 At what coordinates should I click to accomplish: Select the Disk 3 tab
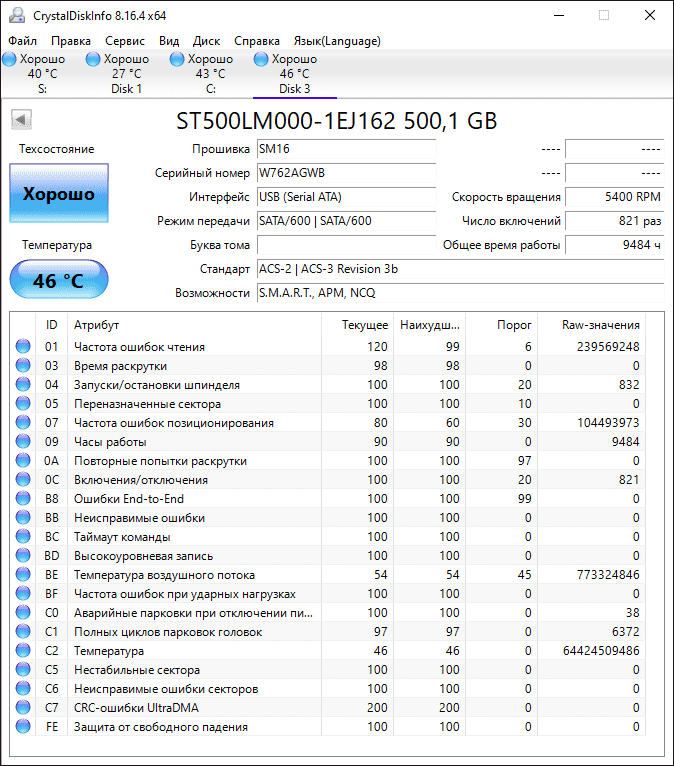click(294, 74)
